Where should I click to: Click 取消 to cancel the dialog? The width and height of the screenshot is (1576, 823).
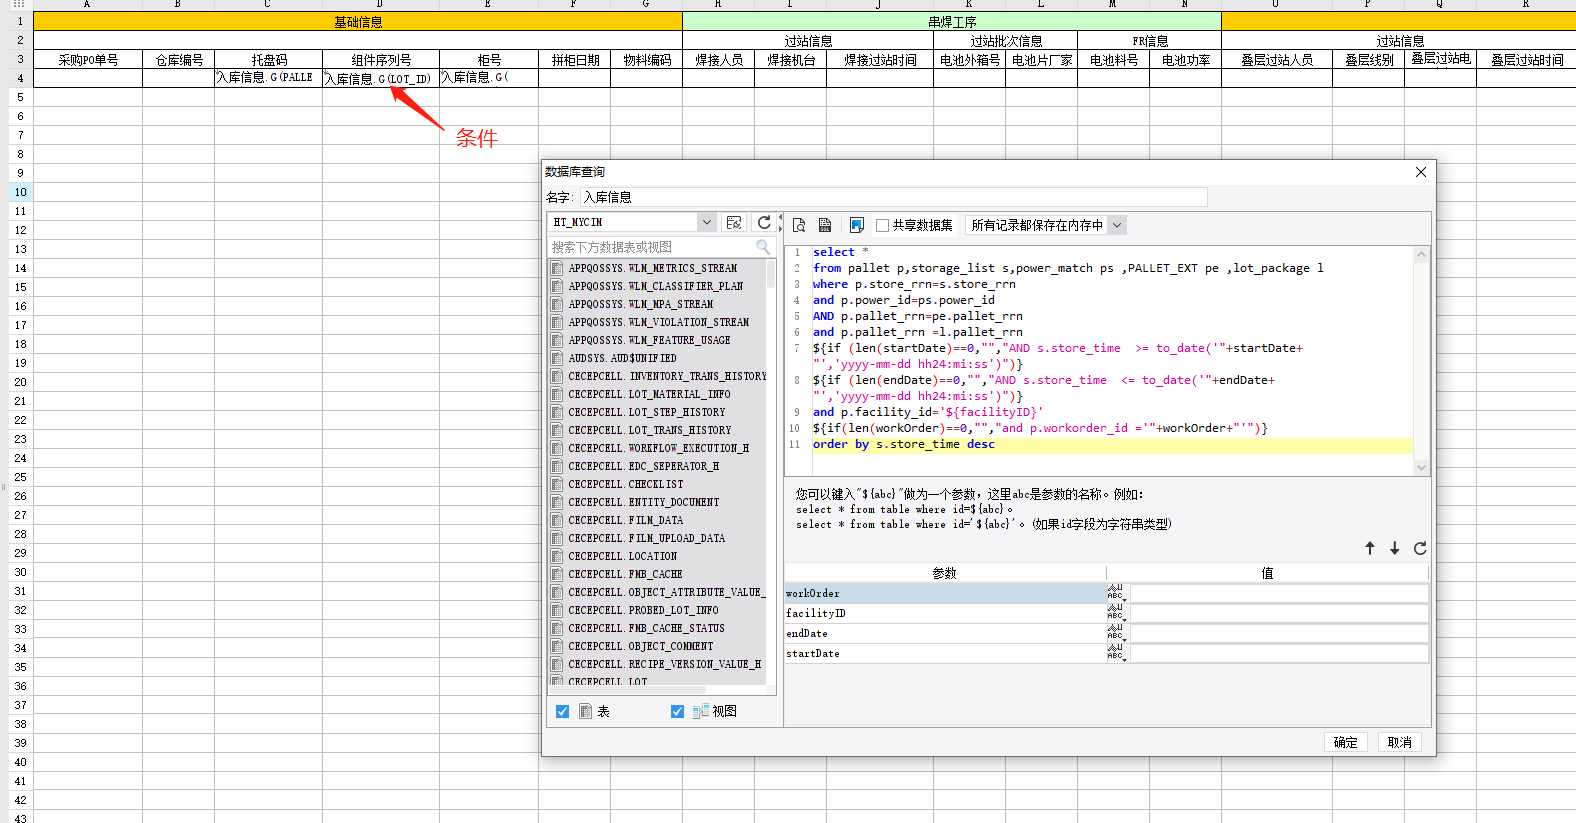coord(1400,742)
